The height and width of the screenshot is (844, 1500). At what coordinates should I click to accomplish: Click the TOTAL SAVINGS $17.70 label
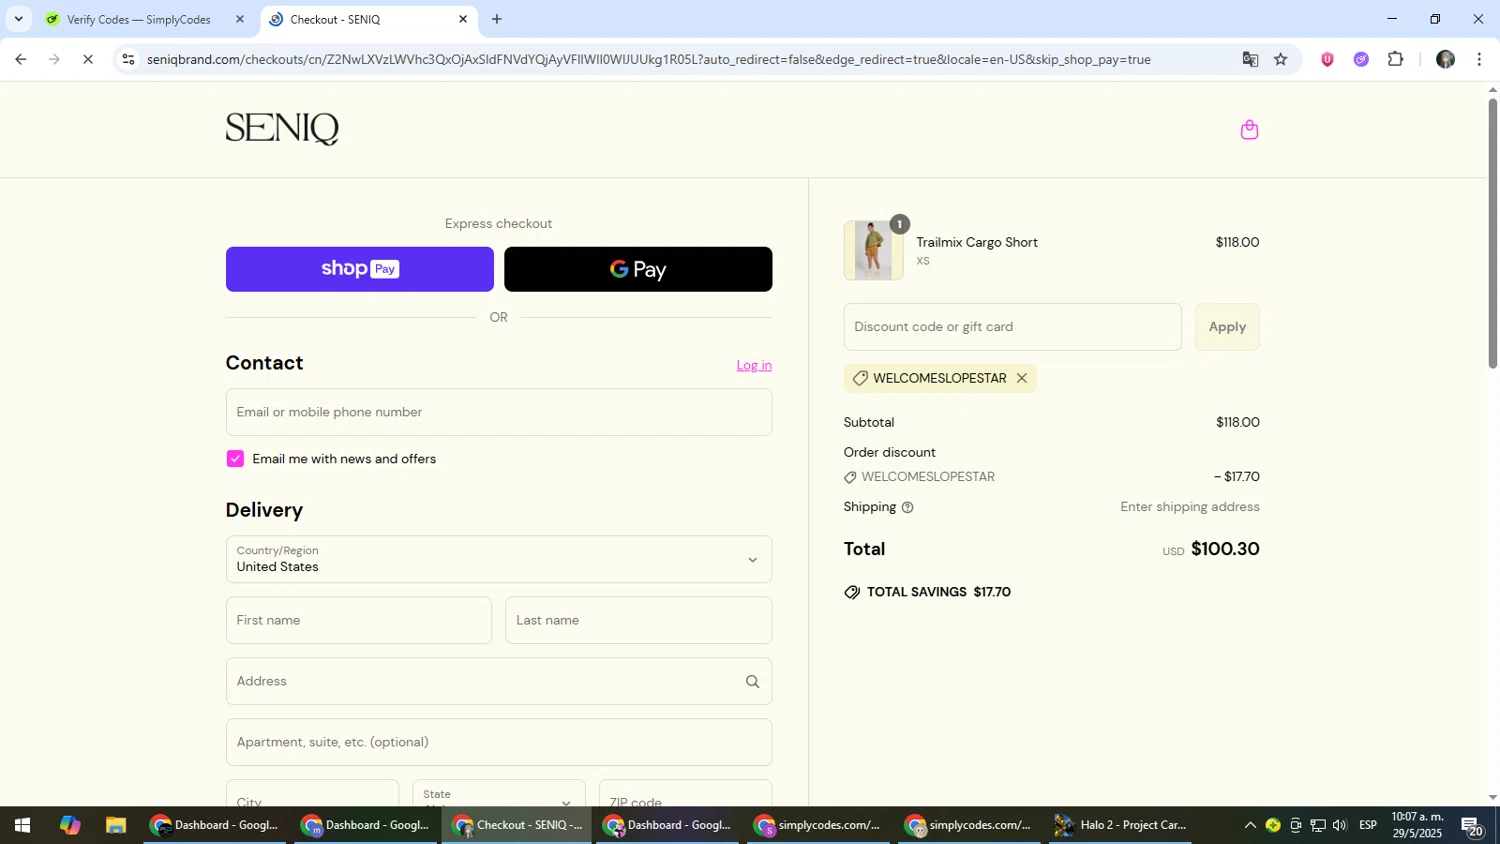(x=938, y=592)
